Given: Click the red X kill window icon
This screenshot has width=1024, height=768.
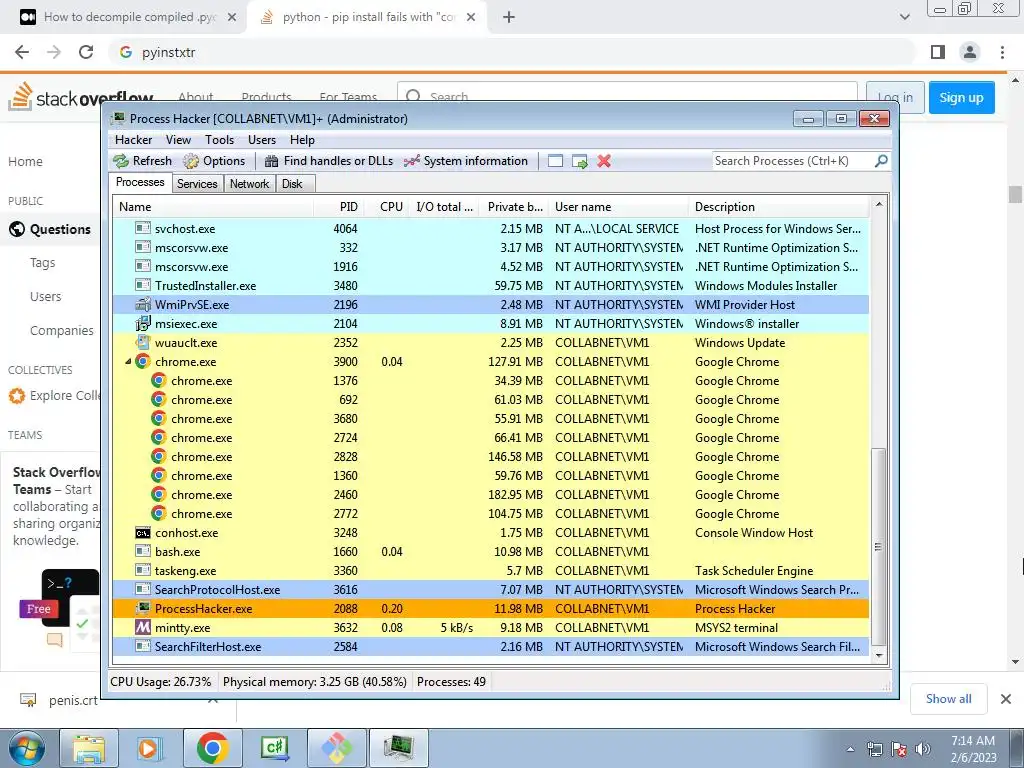Looking at the screenshot, I should click(604, 161).
